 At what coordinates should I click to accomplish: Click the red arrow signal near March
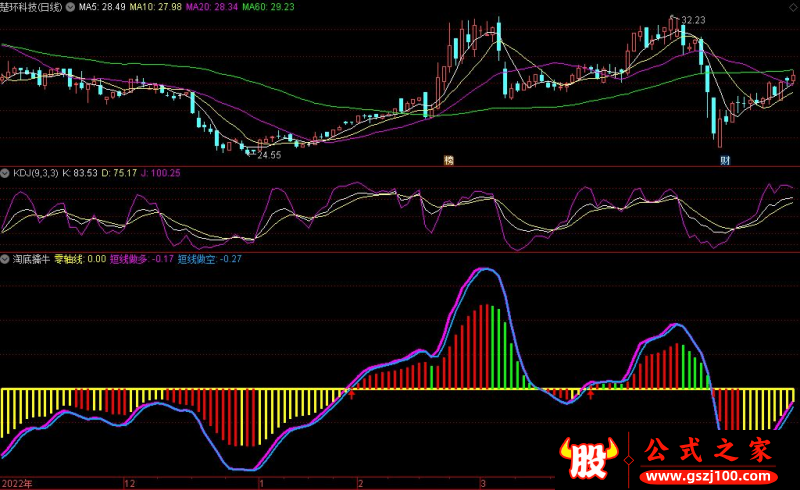pyautogui.click(x=591, y=393)
